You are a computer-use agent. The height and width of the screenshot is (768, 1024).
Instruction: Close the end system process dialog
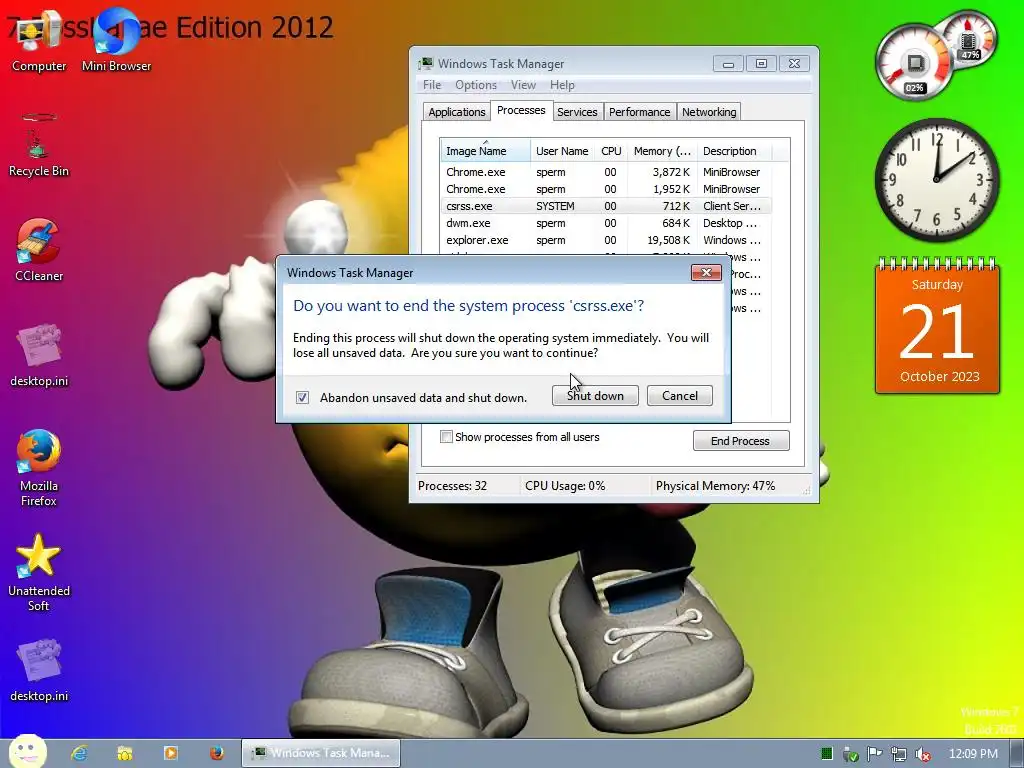tap(706, 272)
